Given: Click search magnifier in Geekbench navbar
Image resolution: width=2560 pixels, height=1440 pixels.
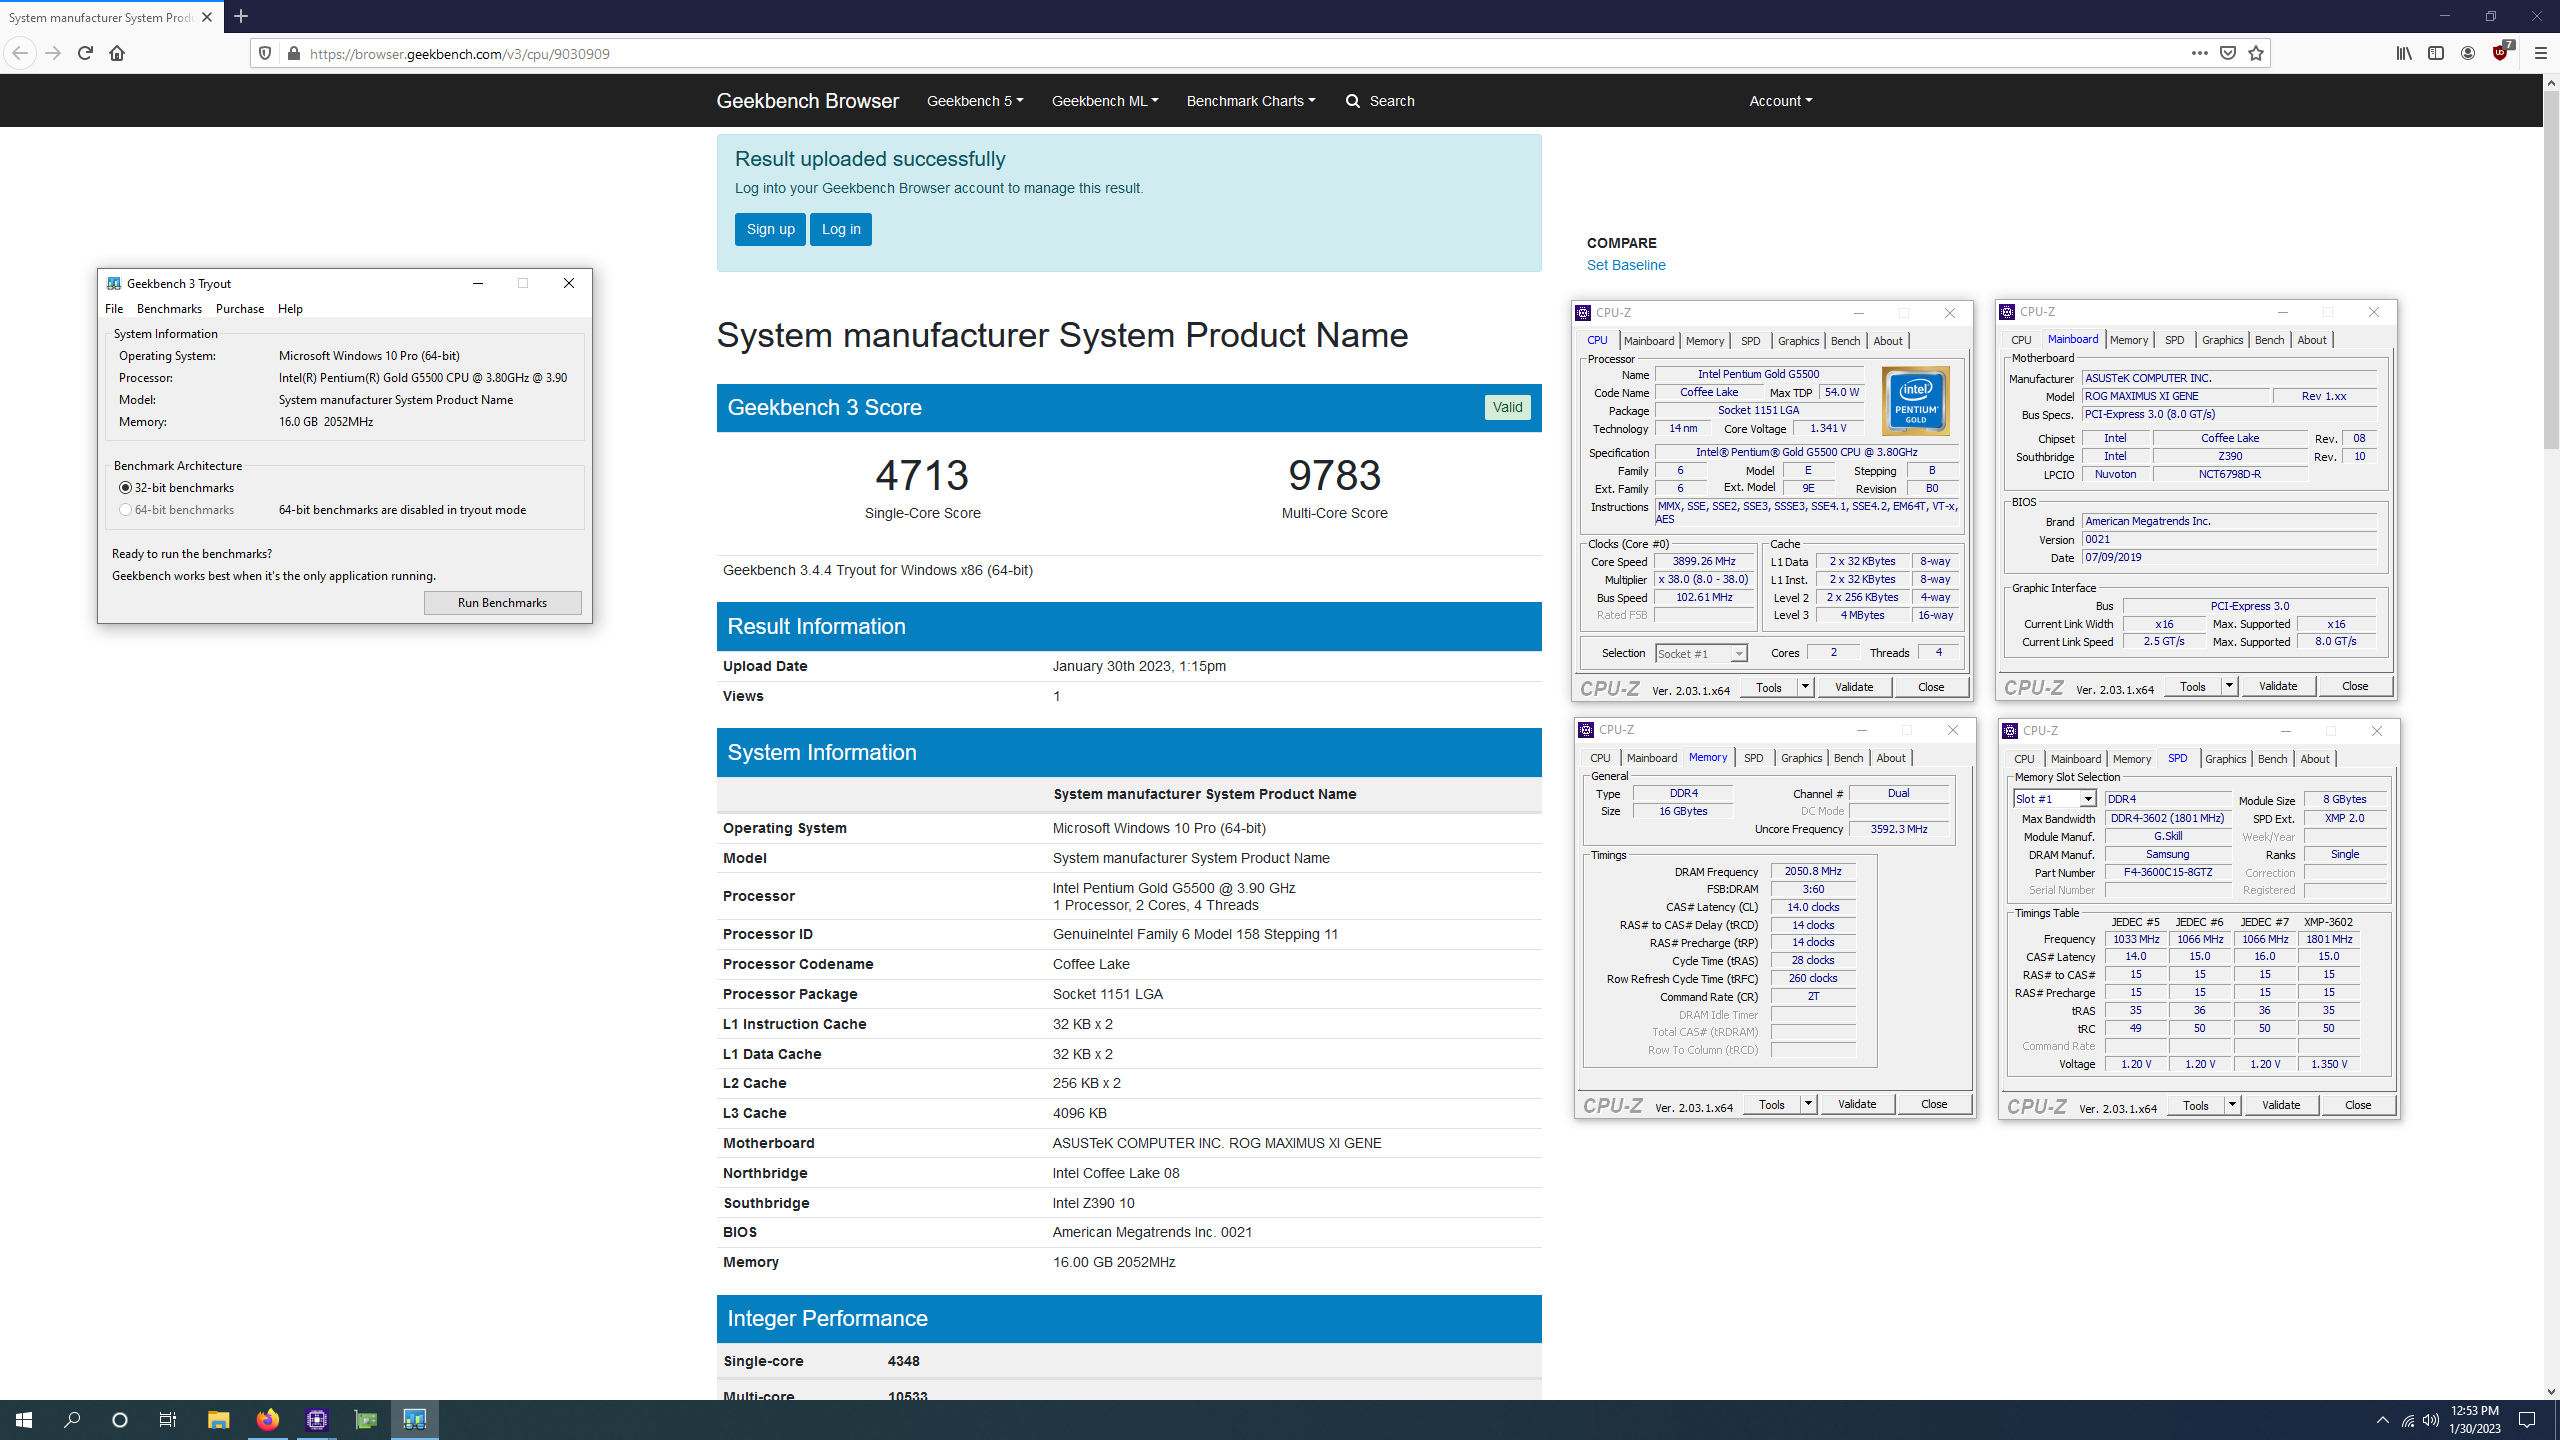Looking at the screenshot, I should (1353, 101).
